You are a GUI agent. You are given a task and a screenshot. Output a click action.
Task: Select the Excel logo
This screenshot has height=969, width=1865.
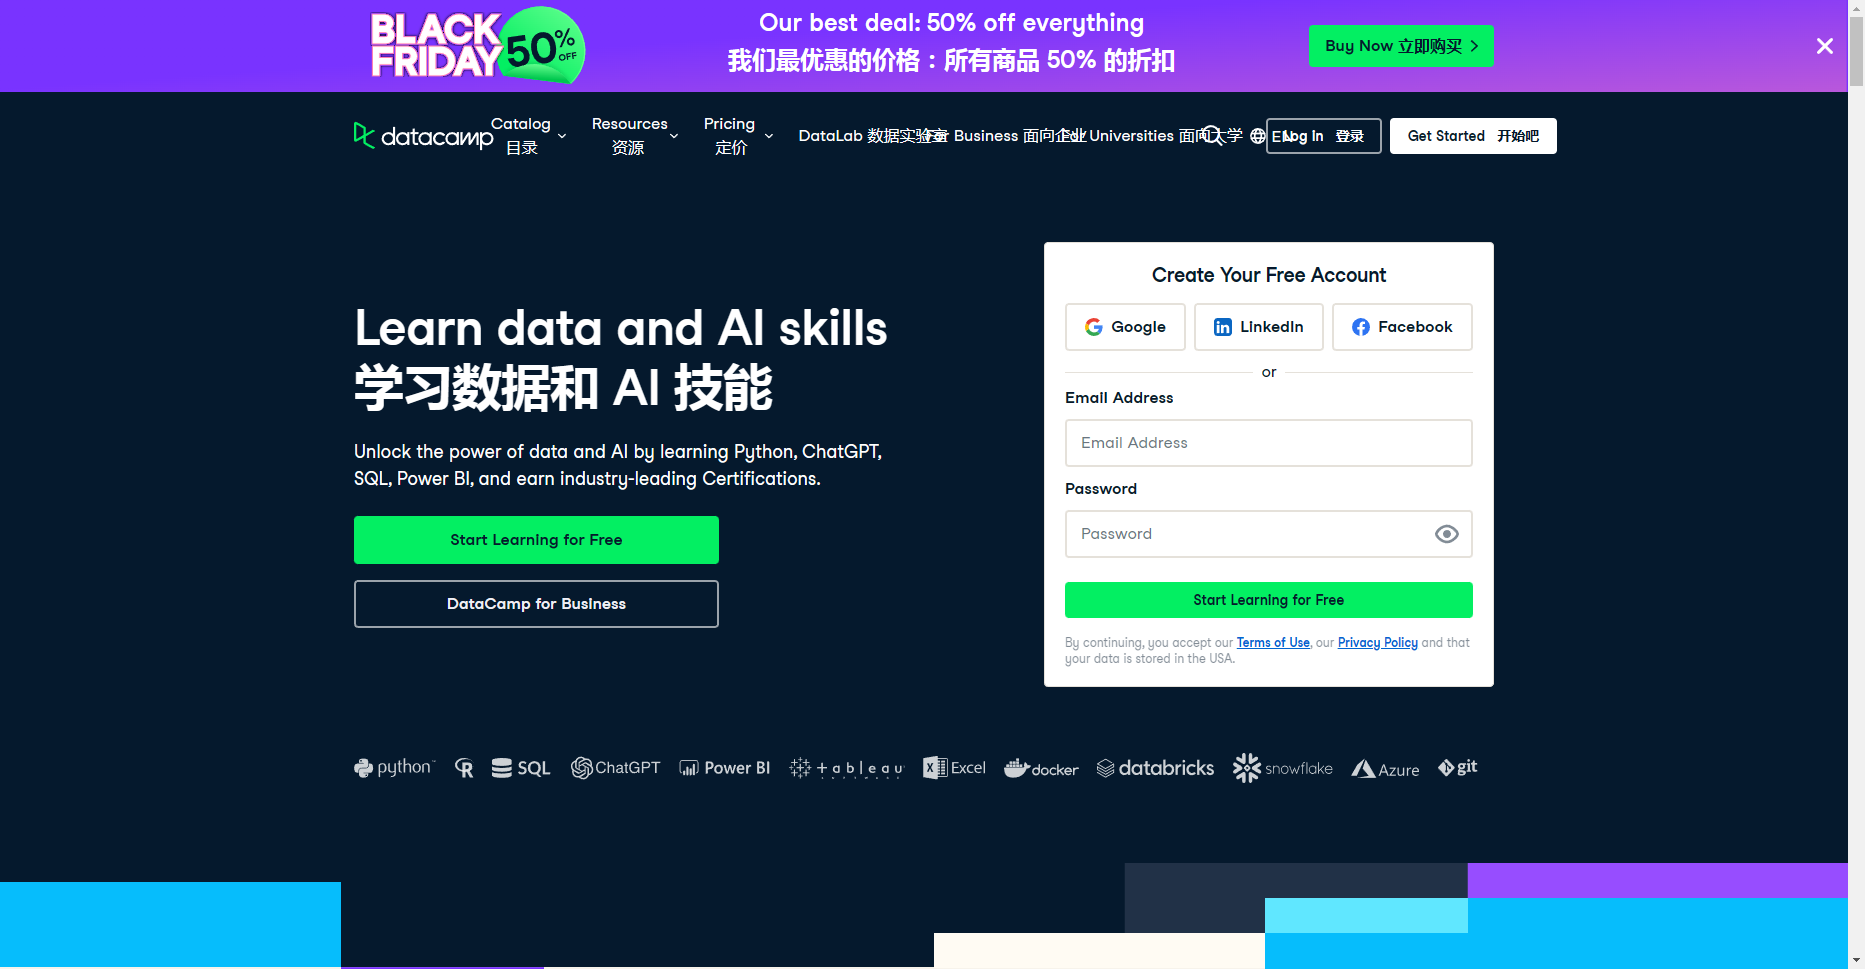coord(954,768)
